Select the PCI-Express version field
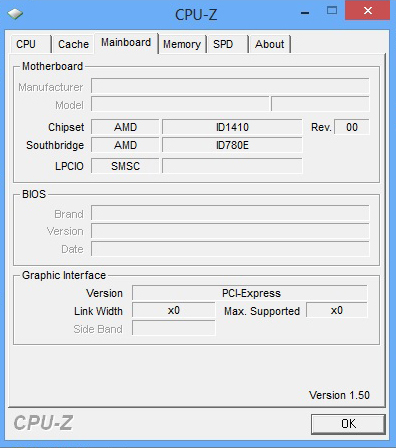The width and height of the screenshot is (396, 448). tap(250, 293)
